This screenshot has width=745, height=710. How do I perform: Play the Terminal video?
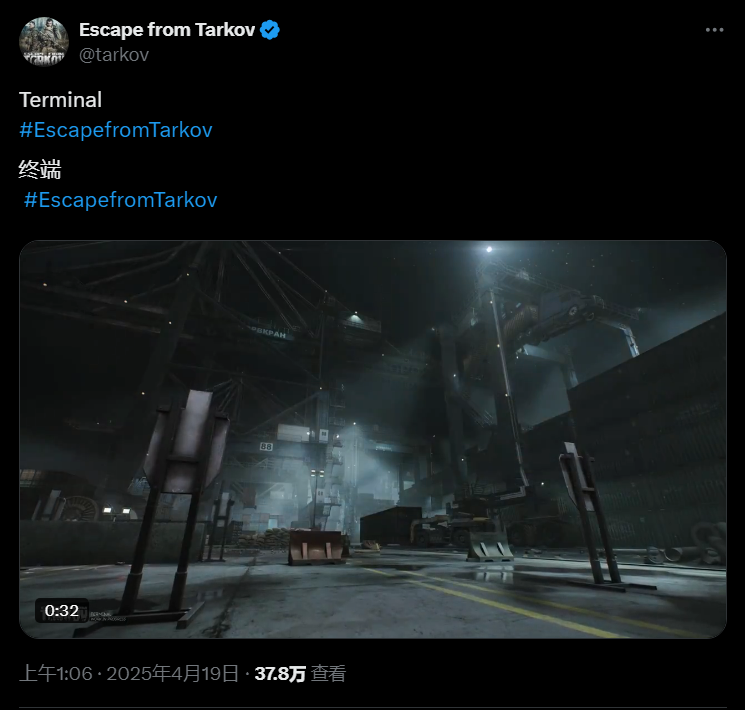(x=372, y=438)
